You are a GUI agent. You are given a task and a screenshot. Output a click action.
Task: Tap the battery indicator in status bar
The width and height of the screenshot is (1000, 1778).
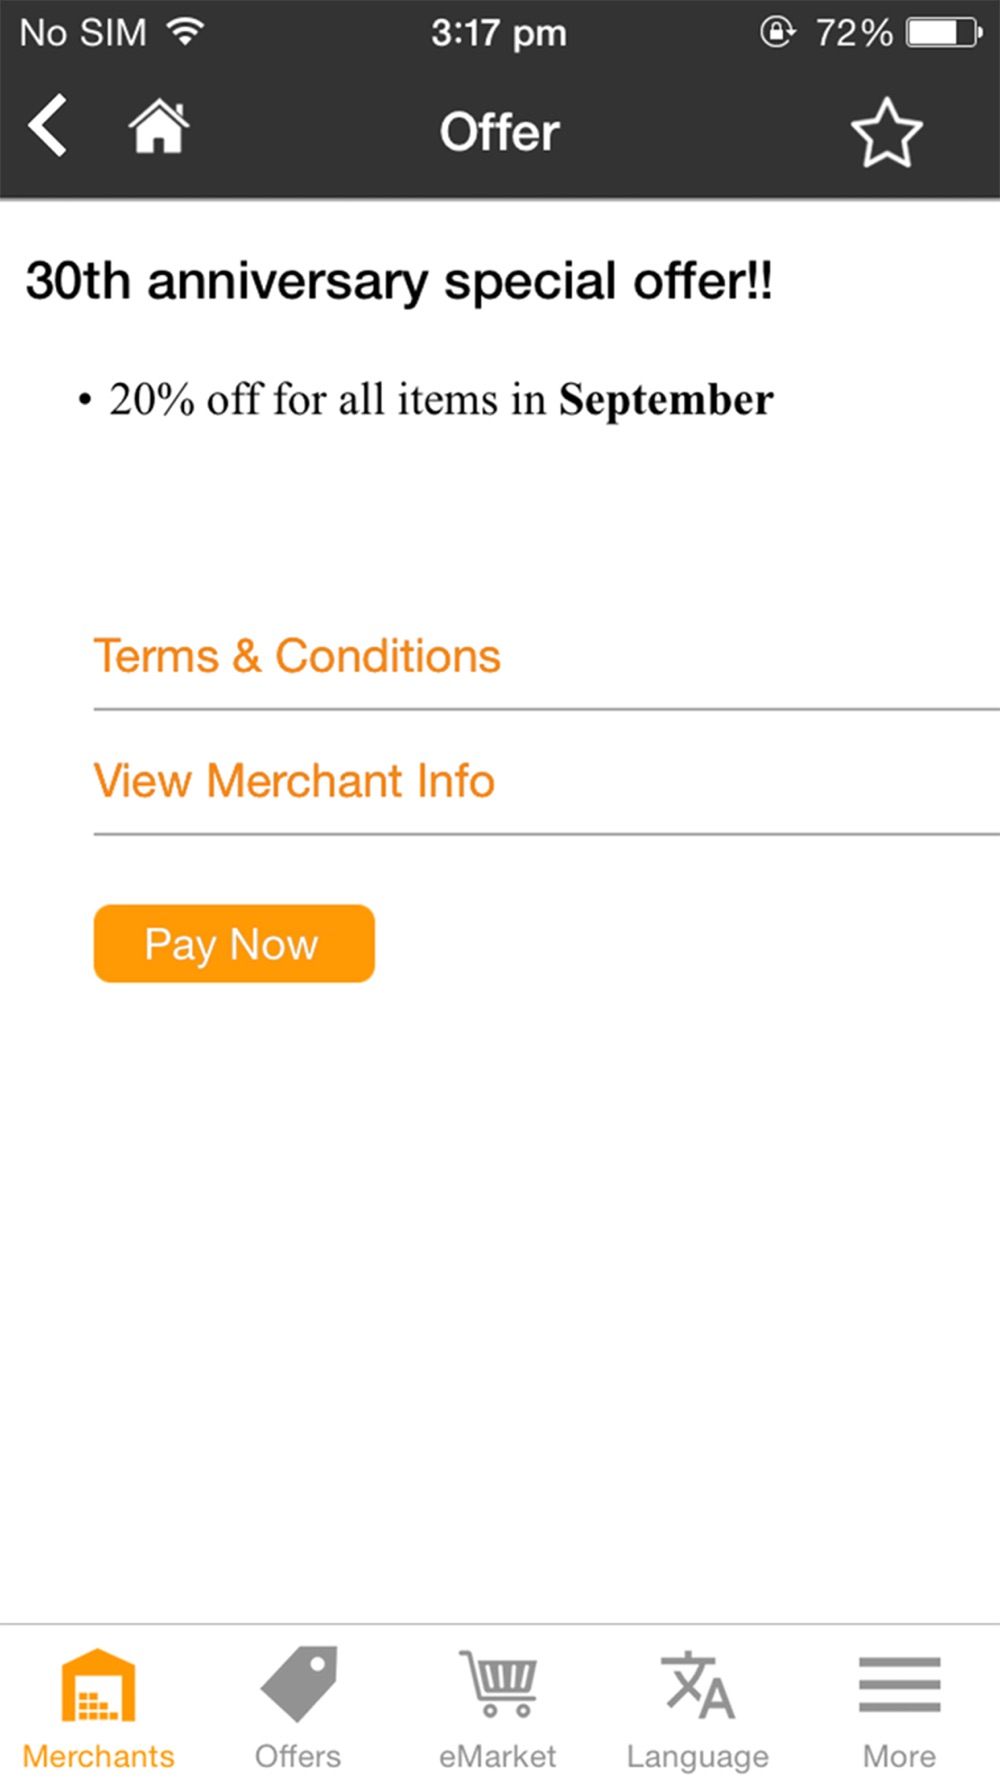click(x=944, y=33)
